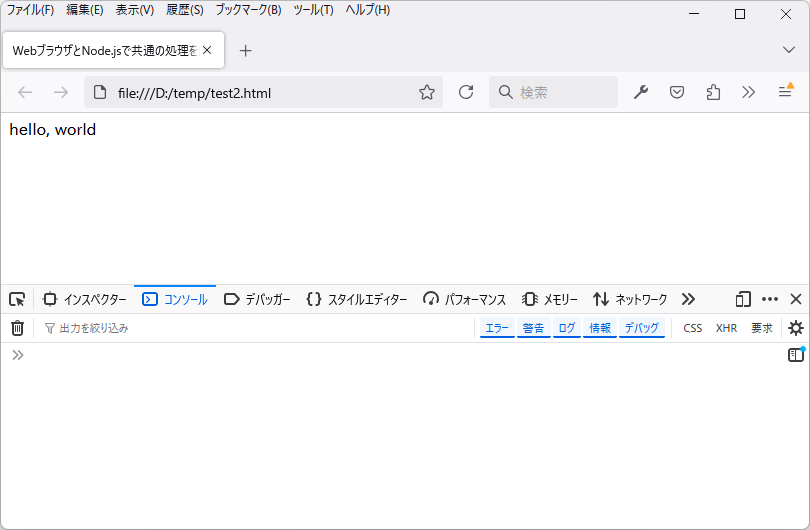Click the address bar URL text
Viewport: 810px width, 530px height.
point(194,93)
